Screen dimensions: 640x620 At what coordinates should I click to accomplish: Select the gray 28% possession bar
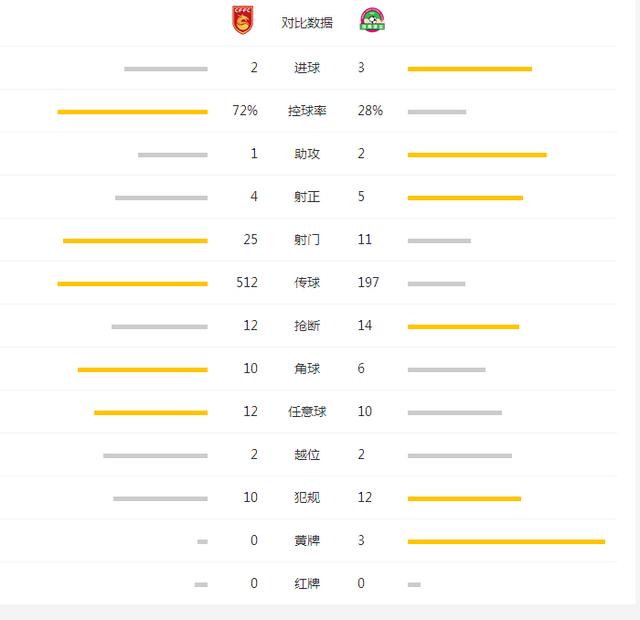point(437,112)
